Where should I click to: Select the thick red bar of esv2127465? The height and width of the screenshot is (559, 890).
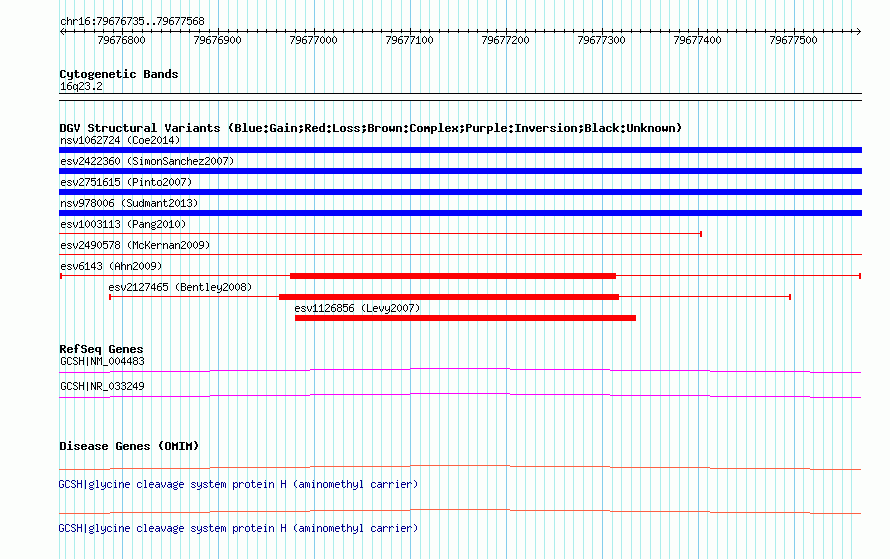(449, 297)
